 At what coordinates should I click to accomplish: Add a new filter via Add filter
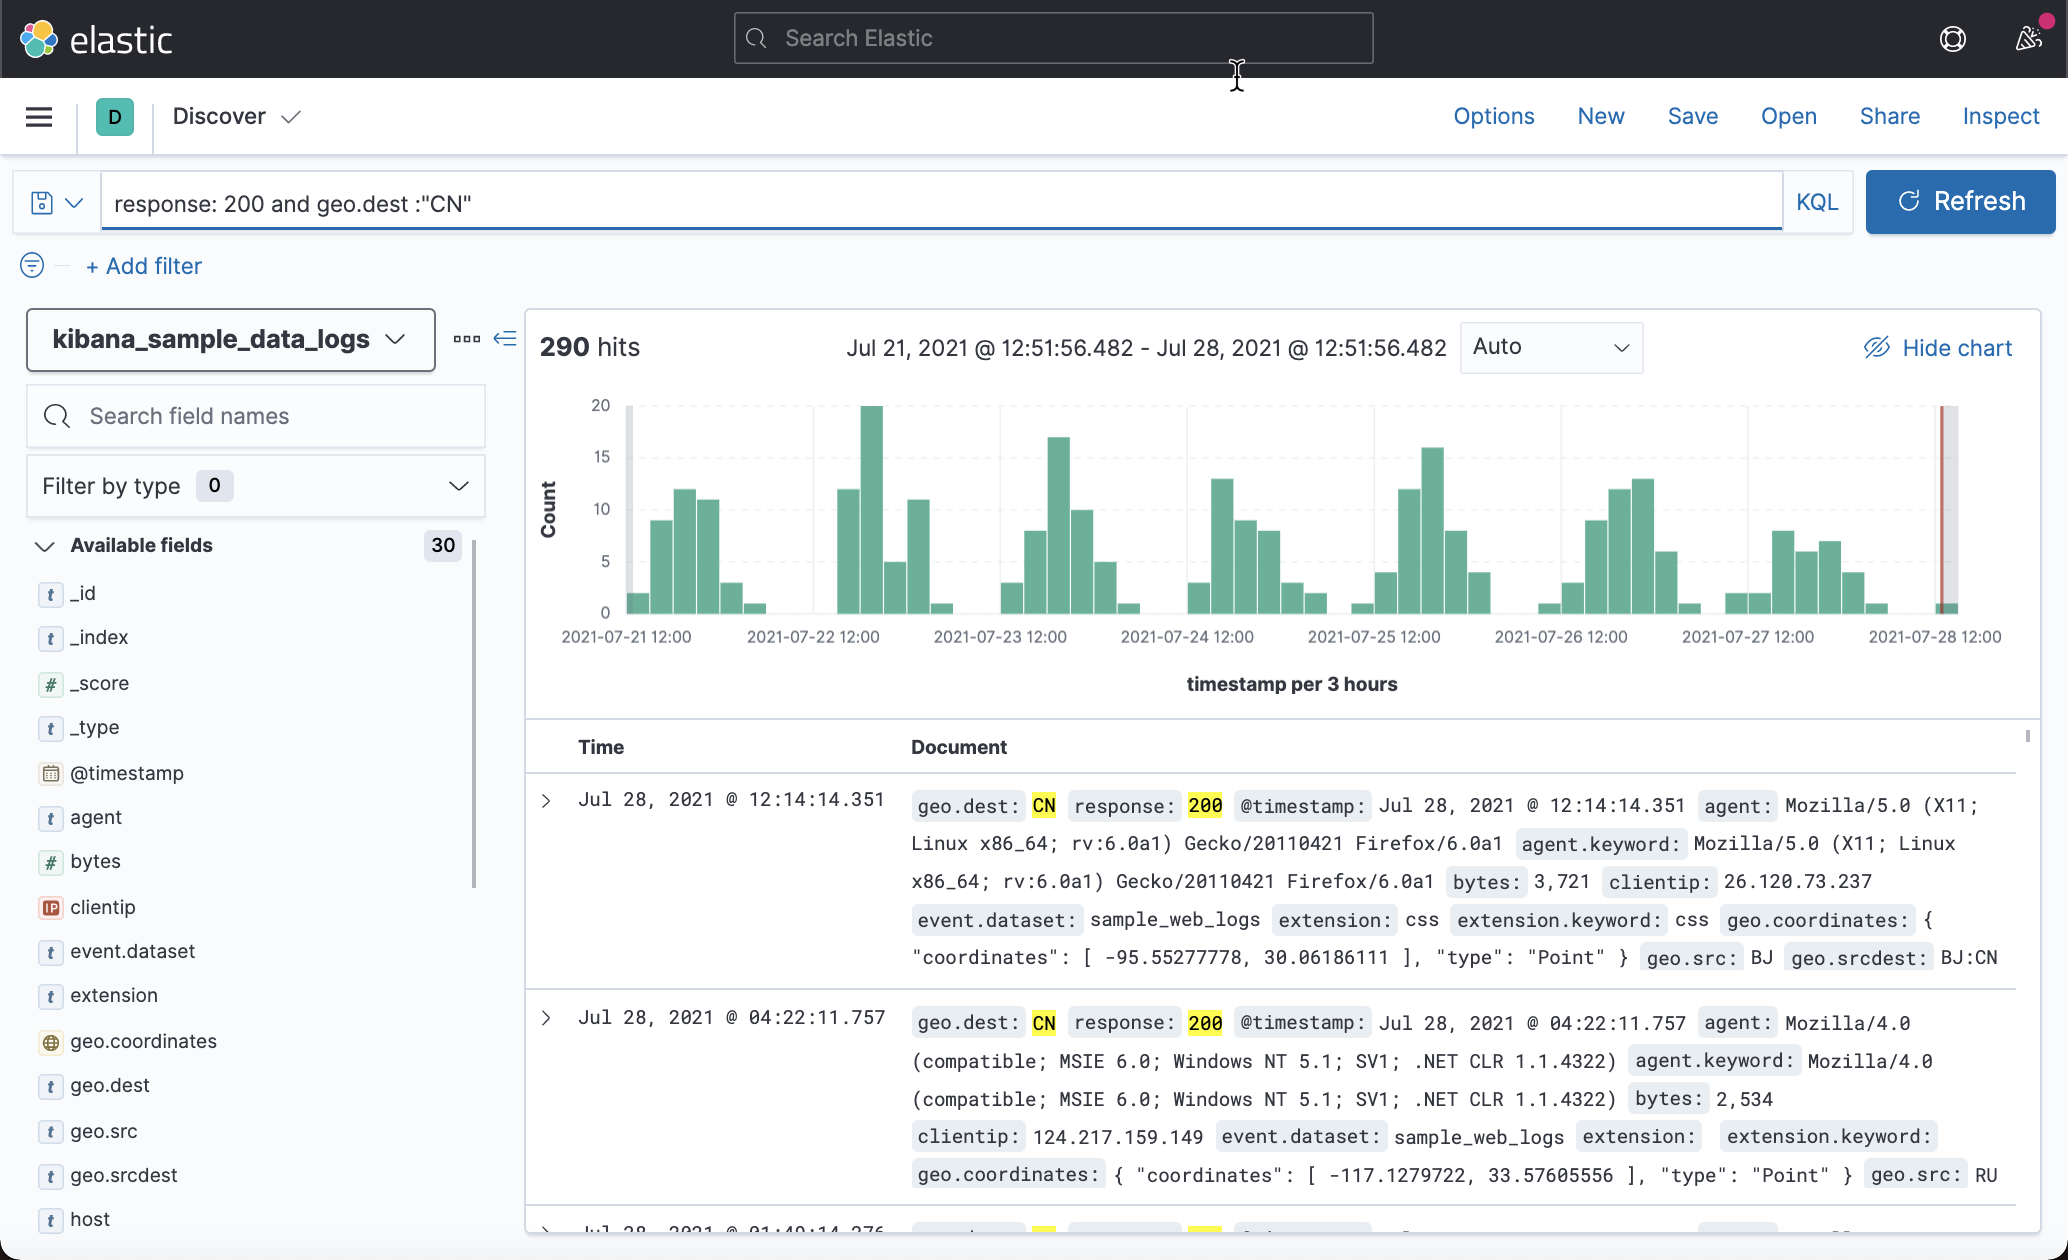143,265
